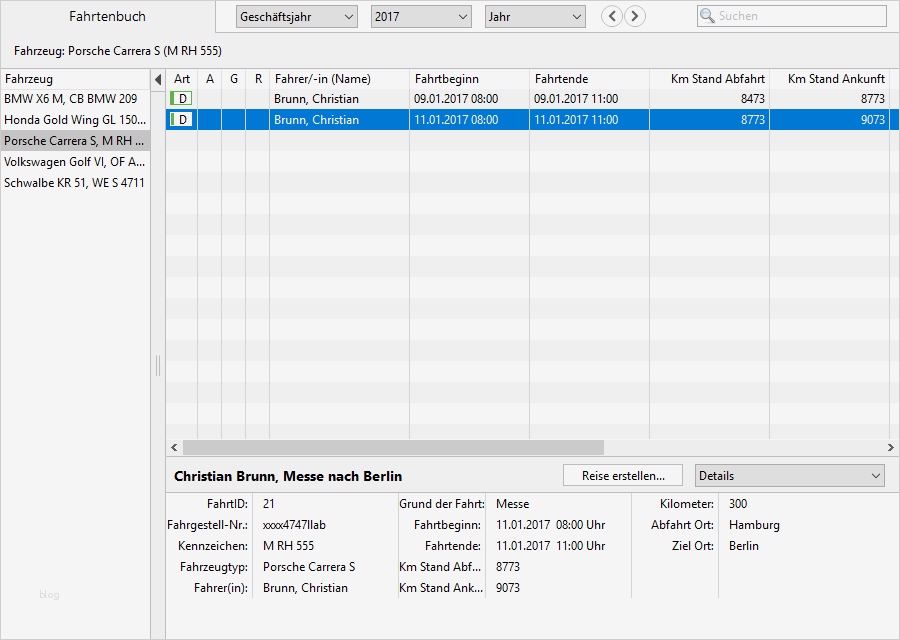
Task: Click Fahrtbeginn cell 09.01.2017 08:00
Action: [x=456, y=99]
